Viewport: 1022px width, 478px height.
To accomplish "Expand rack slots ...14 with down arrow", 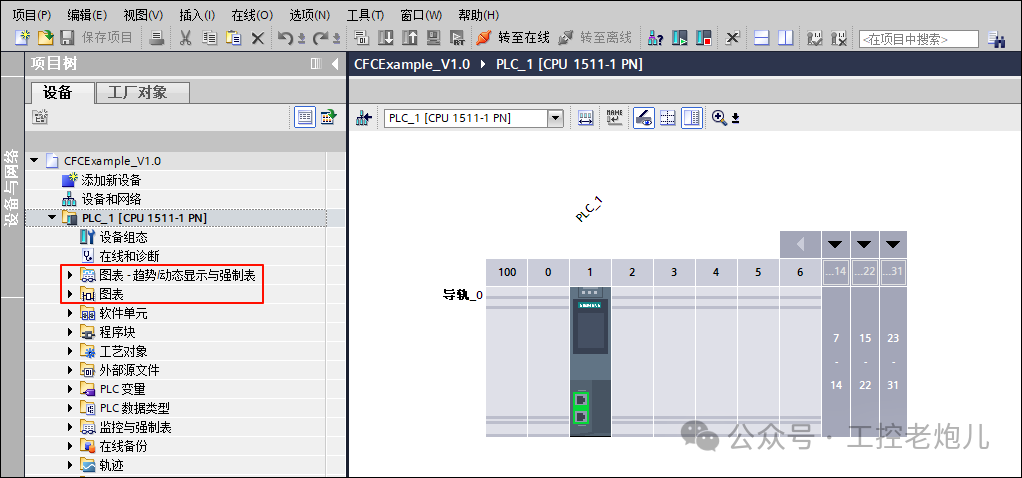I will point(836,245).
